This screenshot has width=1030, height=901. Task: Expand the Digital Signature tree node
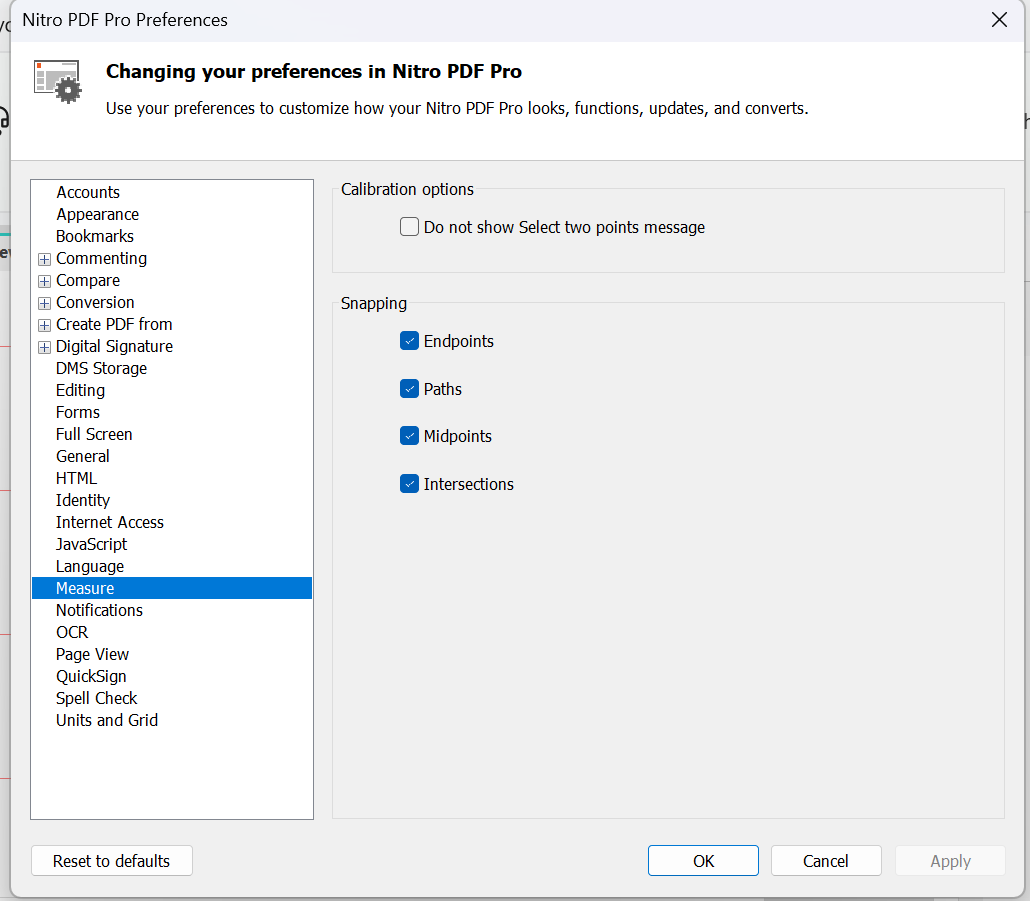click(x=44, y=347)
